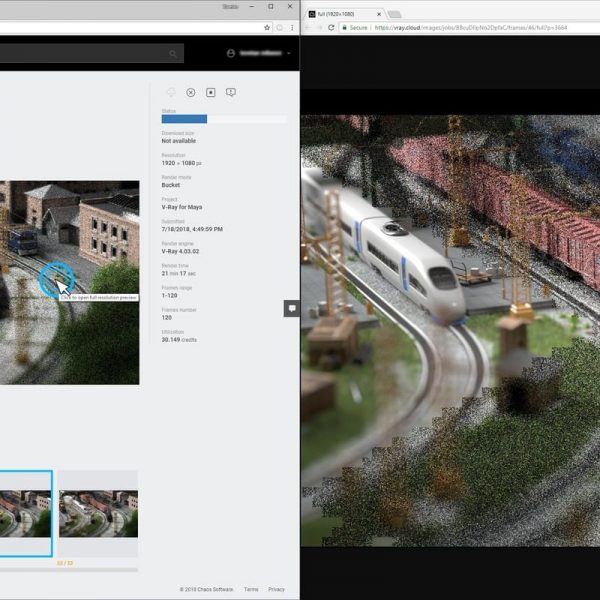The width and height of the screenshot is (600, 600).
Task: Select the second frame thumbnail
Action: point(97,512)
